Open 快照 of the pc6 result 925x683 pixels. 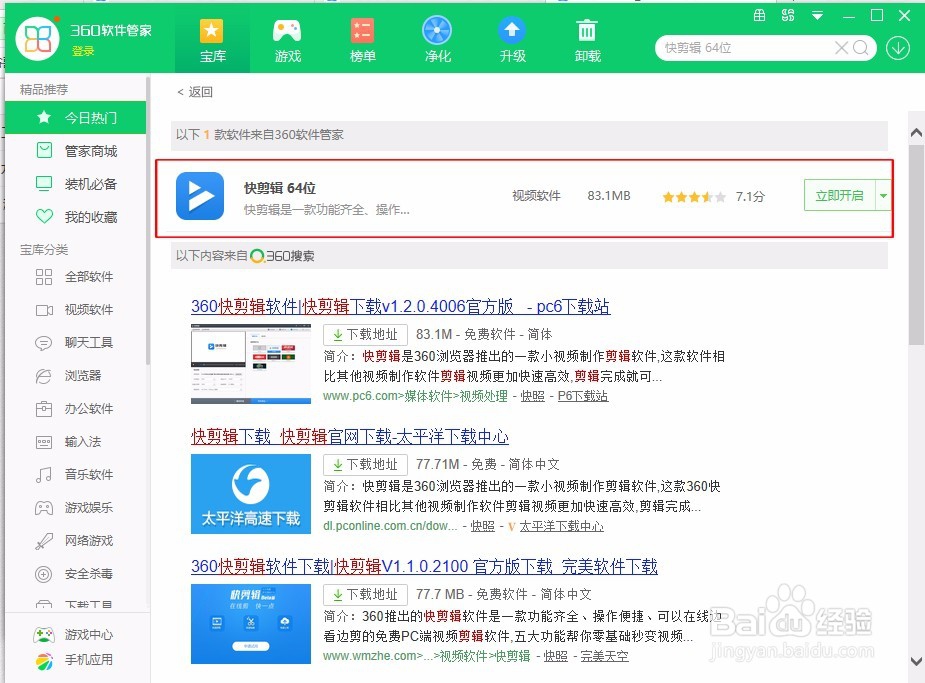click(x=532, y=396)
